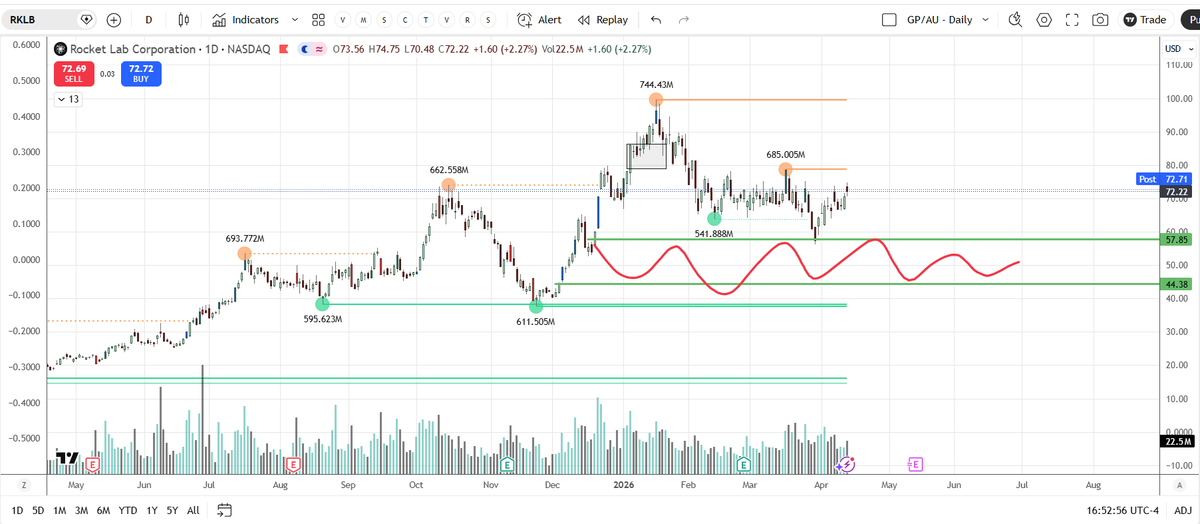Open the Indicators dialog
Viewport: 1200px width, 524px height.
pyautogui.click(x=245, y=19)
